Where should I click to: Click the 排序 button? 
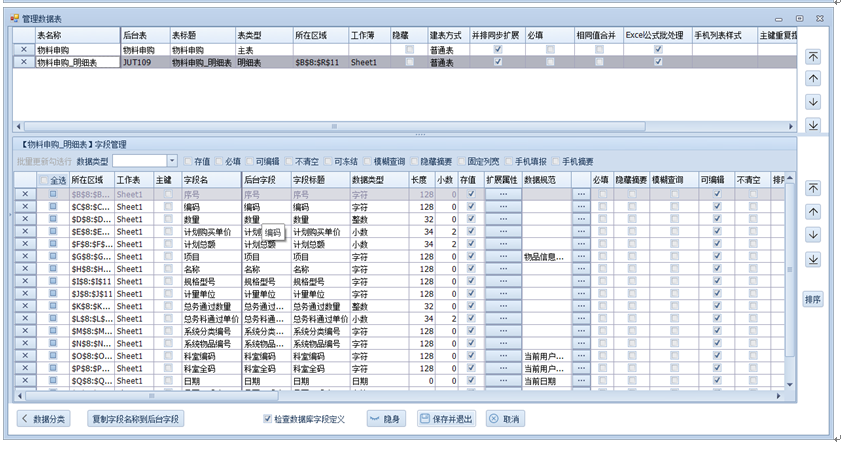(x=813, y=299)
